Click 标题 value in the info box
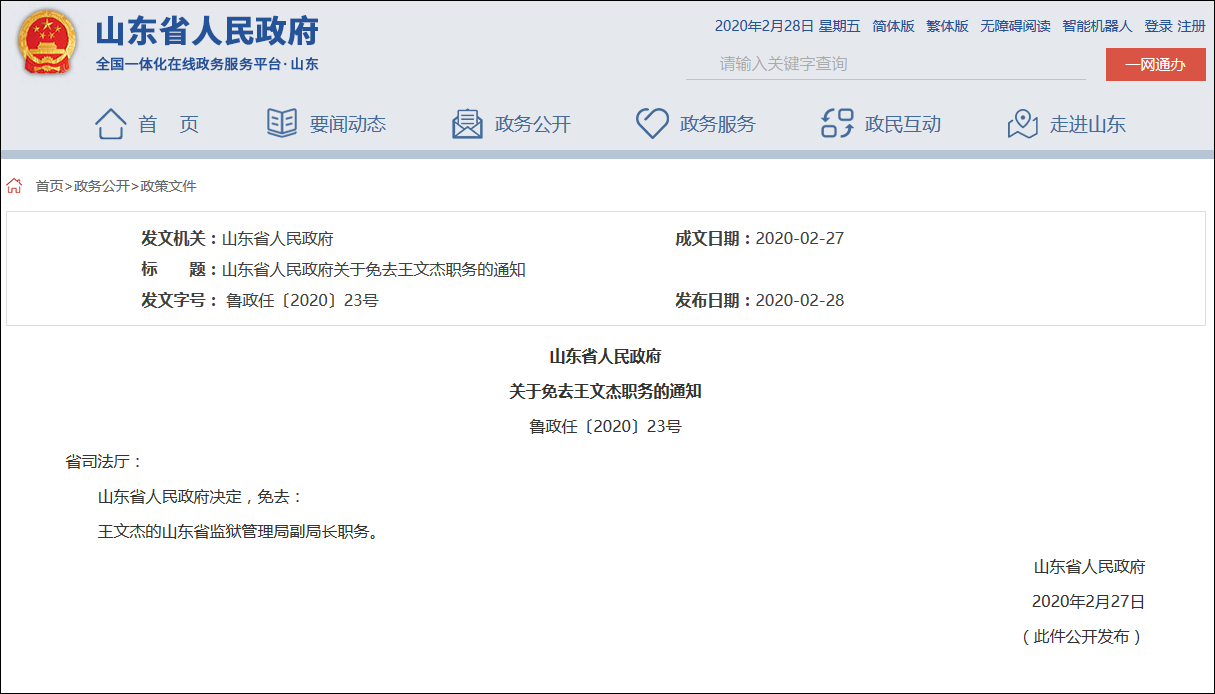Viewport: 1215px width, 694px height. point(373,270)
